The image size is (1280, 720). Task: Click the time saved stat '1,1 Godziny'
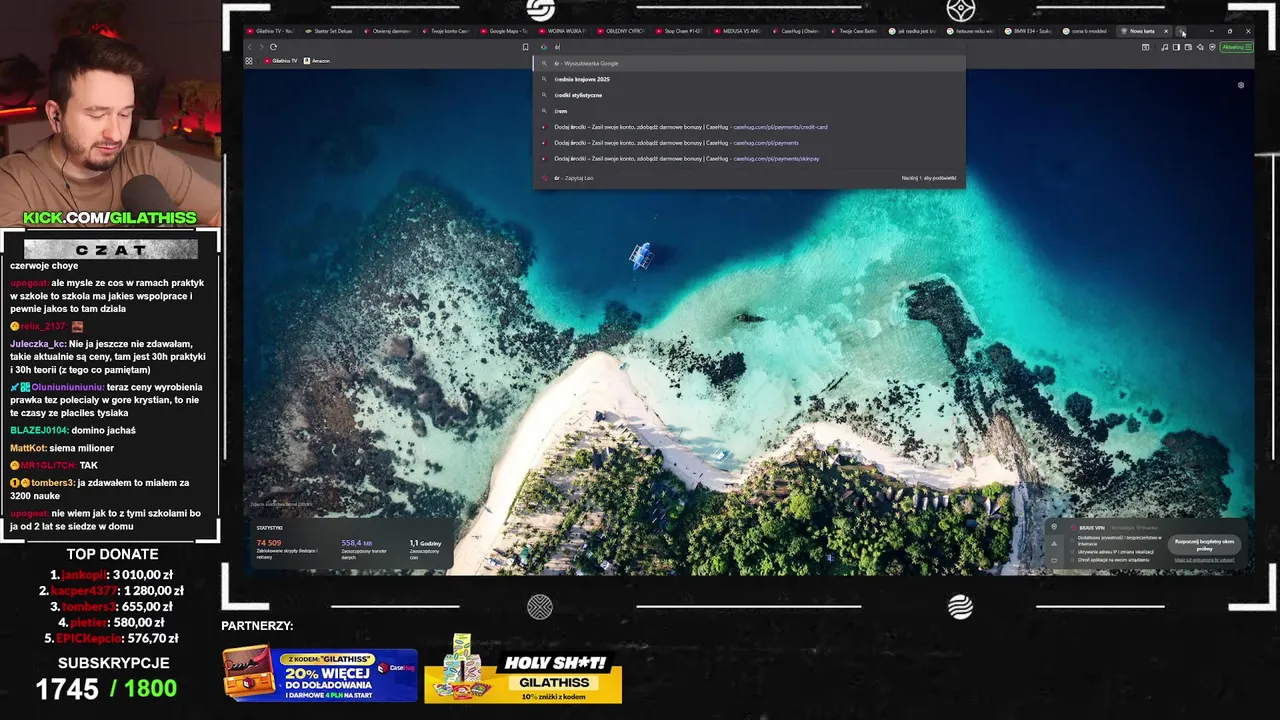click(425, 543)
